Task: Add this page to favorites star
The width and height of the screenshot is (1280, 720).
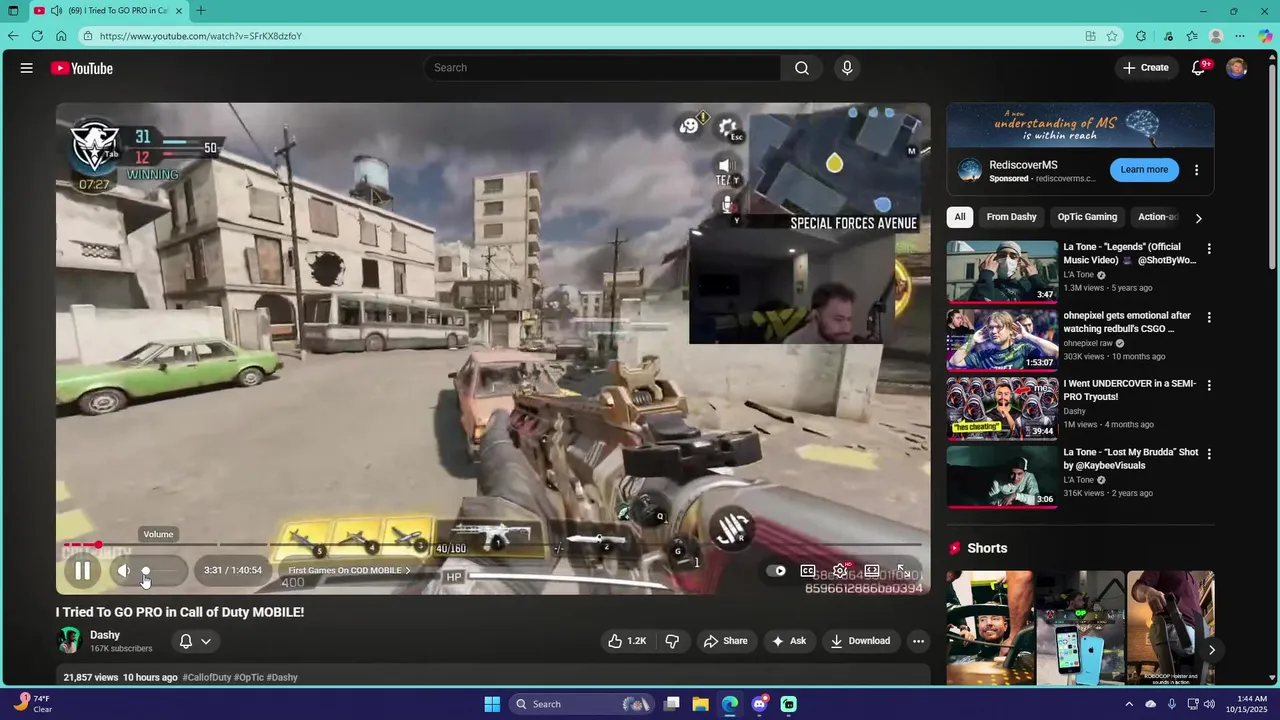Action: tap(1112, 36)
